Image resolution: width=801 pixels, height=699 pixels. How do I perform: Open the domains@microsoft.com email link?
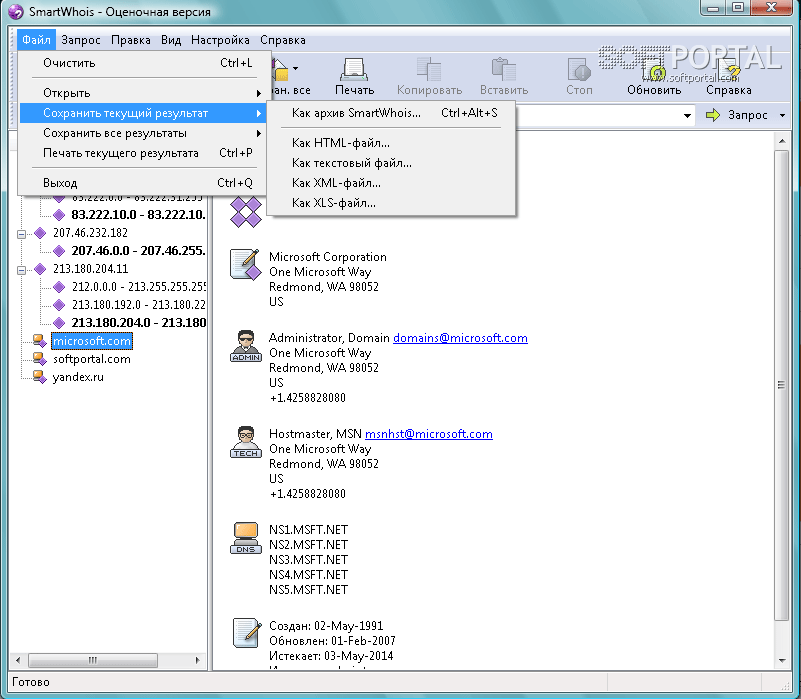tap(460, 338)
